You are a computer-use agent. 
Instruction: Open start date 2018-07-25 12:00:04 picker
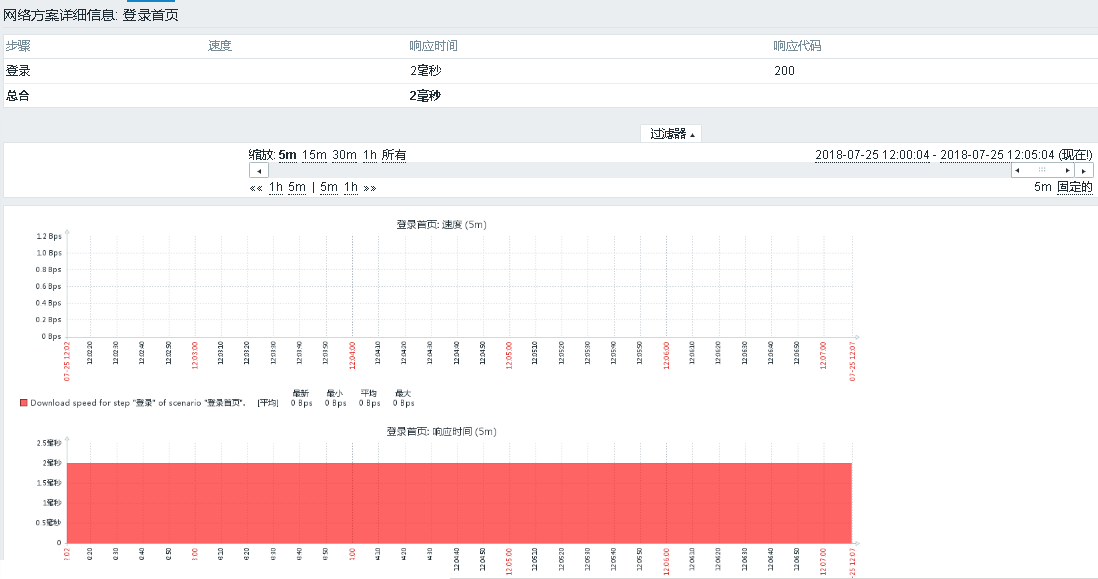[x=872, y=155]
